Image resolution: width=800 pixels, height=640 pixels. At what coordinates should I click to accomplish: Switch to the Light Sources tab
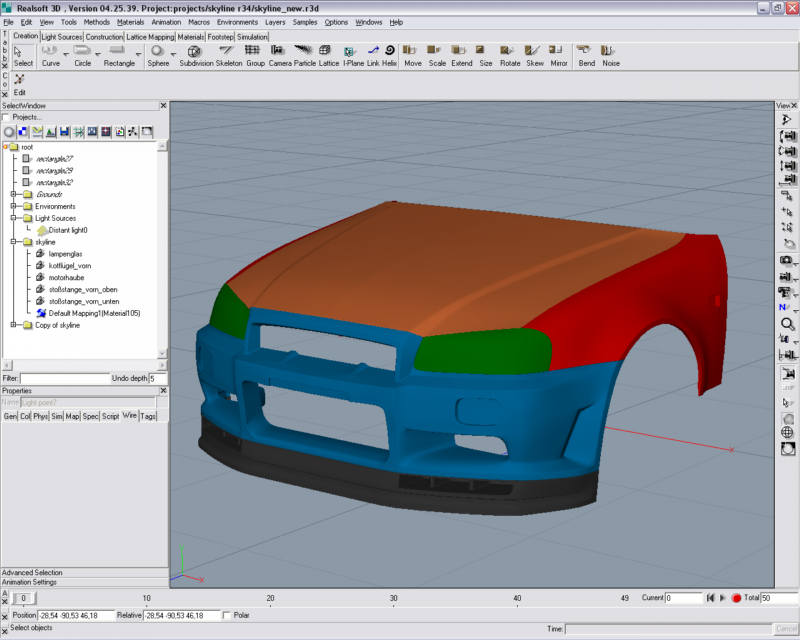[61, 37]
